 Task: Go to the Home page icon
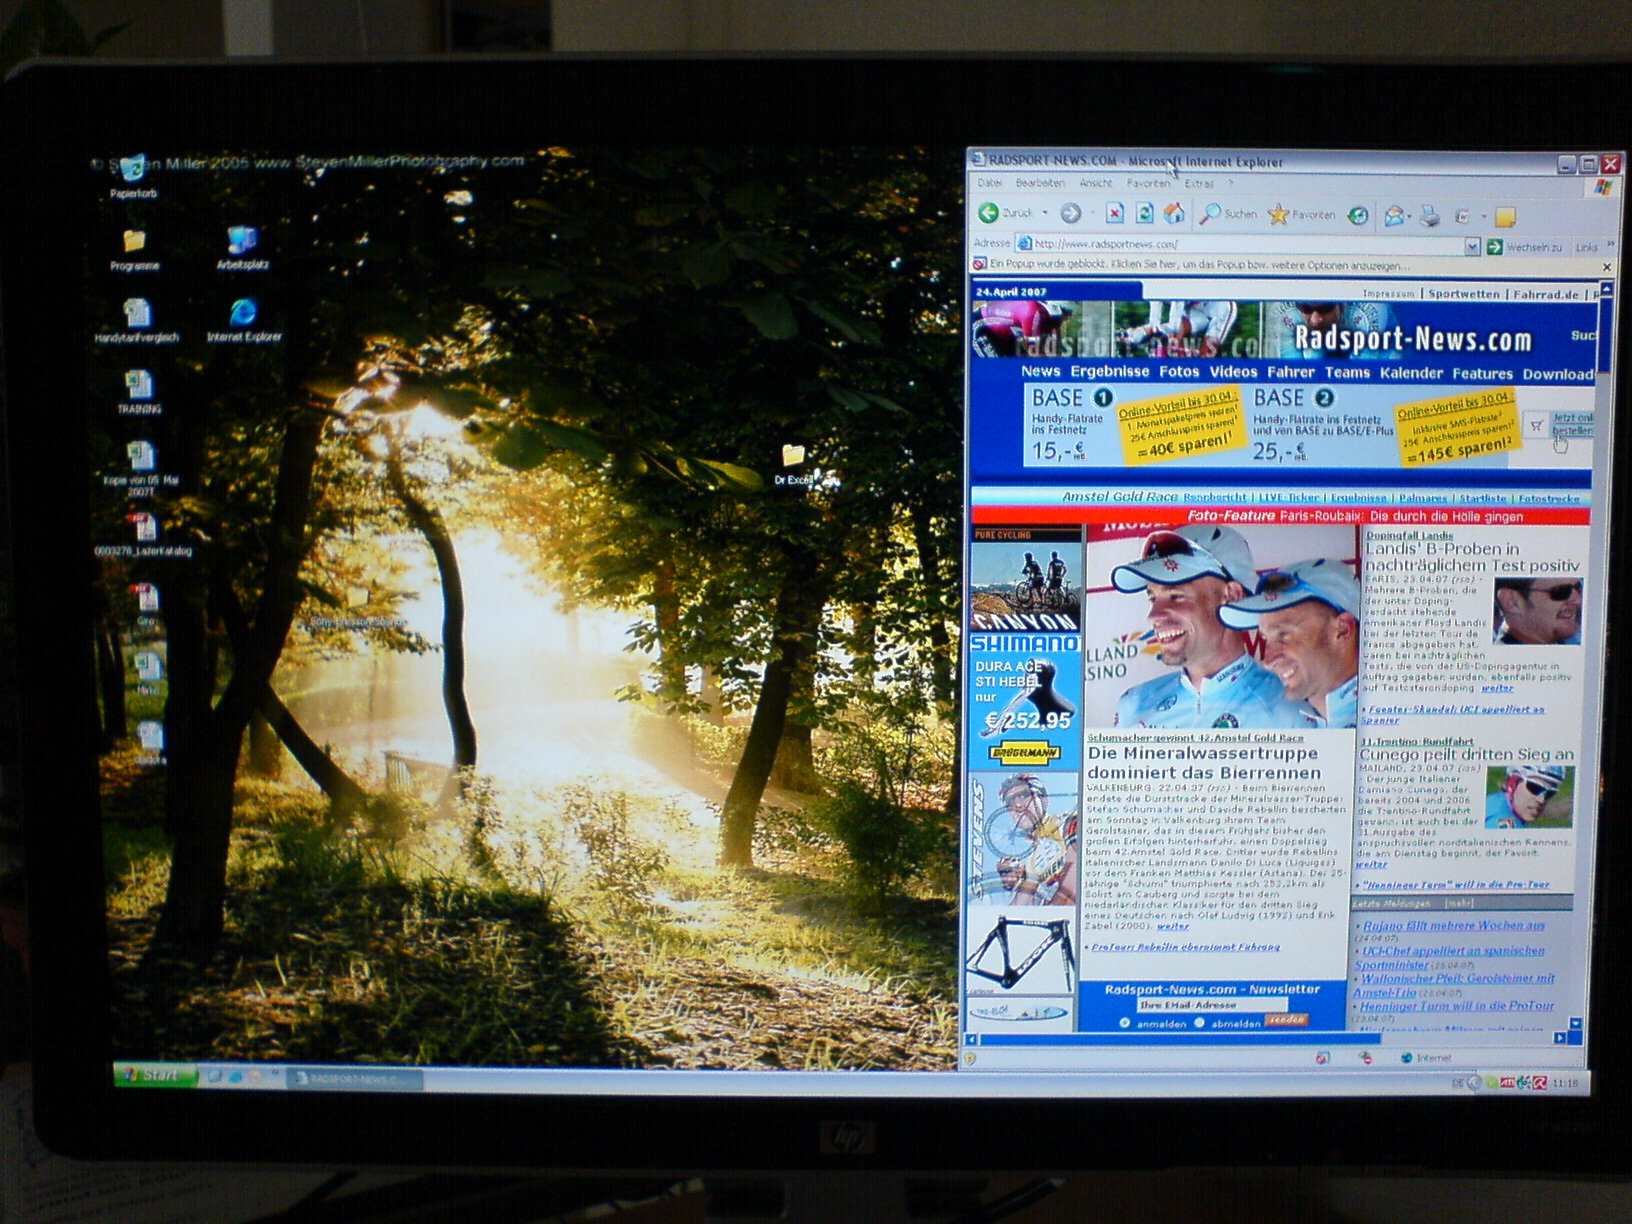click(1175, 213)
